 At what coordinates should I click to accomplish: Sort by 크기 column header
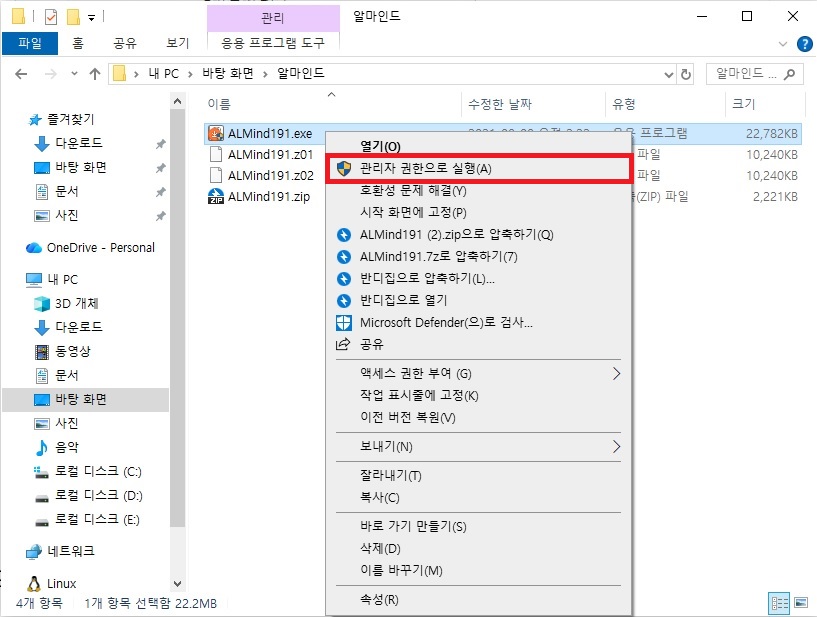763,104
